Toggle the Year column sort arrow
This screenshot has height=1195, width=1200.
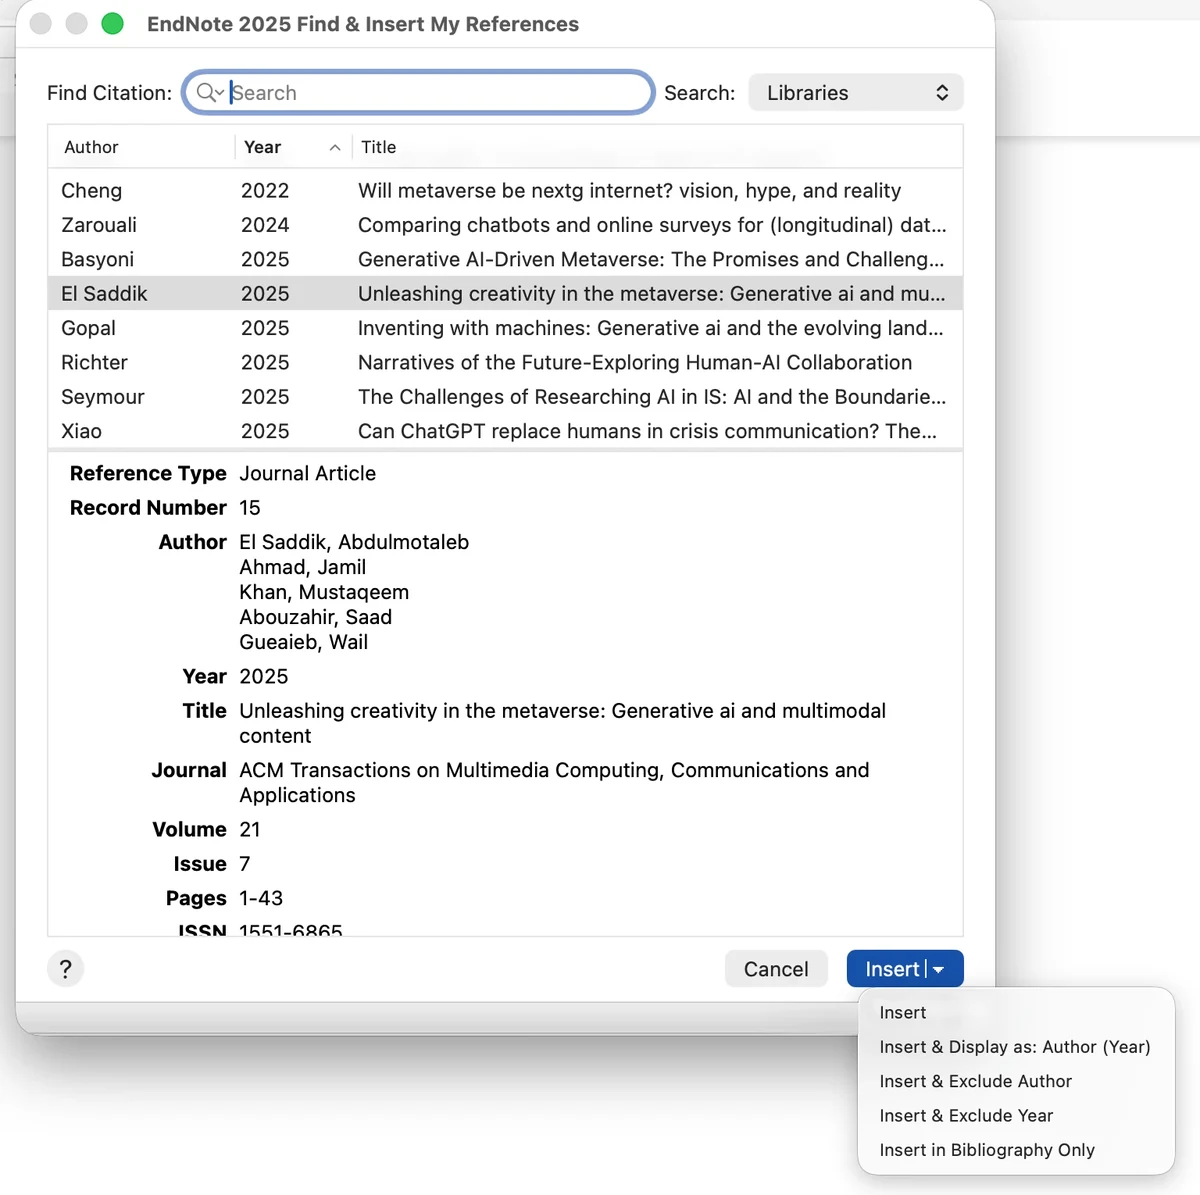tap(335, 148)
